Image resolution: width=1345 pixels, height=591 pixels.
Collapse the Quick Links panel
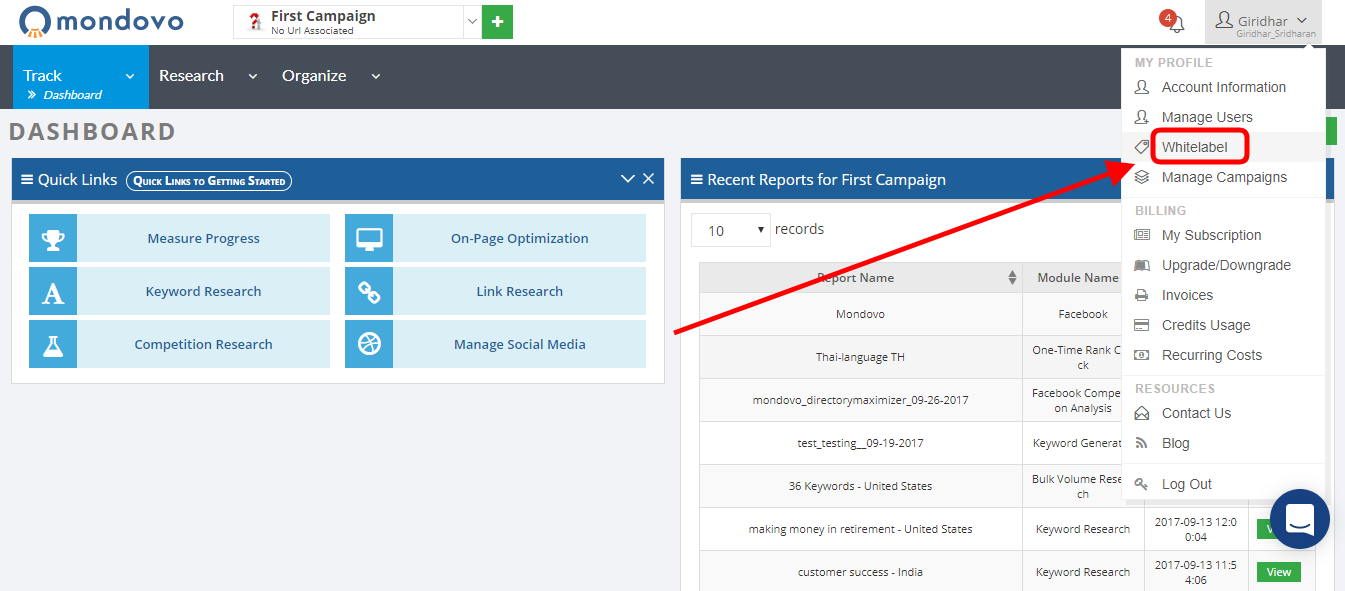point(628,179)
